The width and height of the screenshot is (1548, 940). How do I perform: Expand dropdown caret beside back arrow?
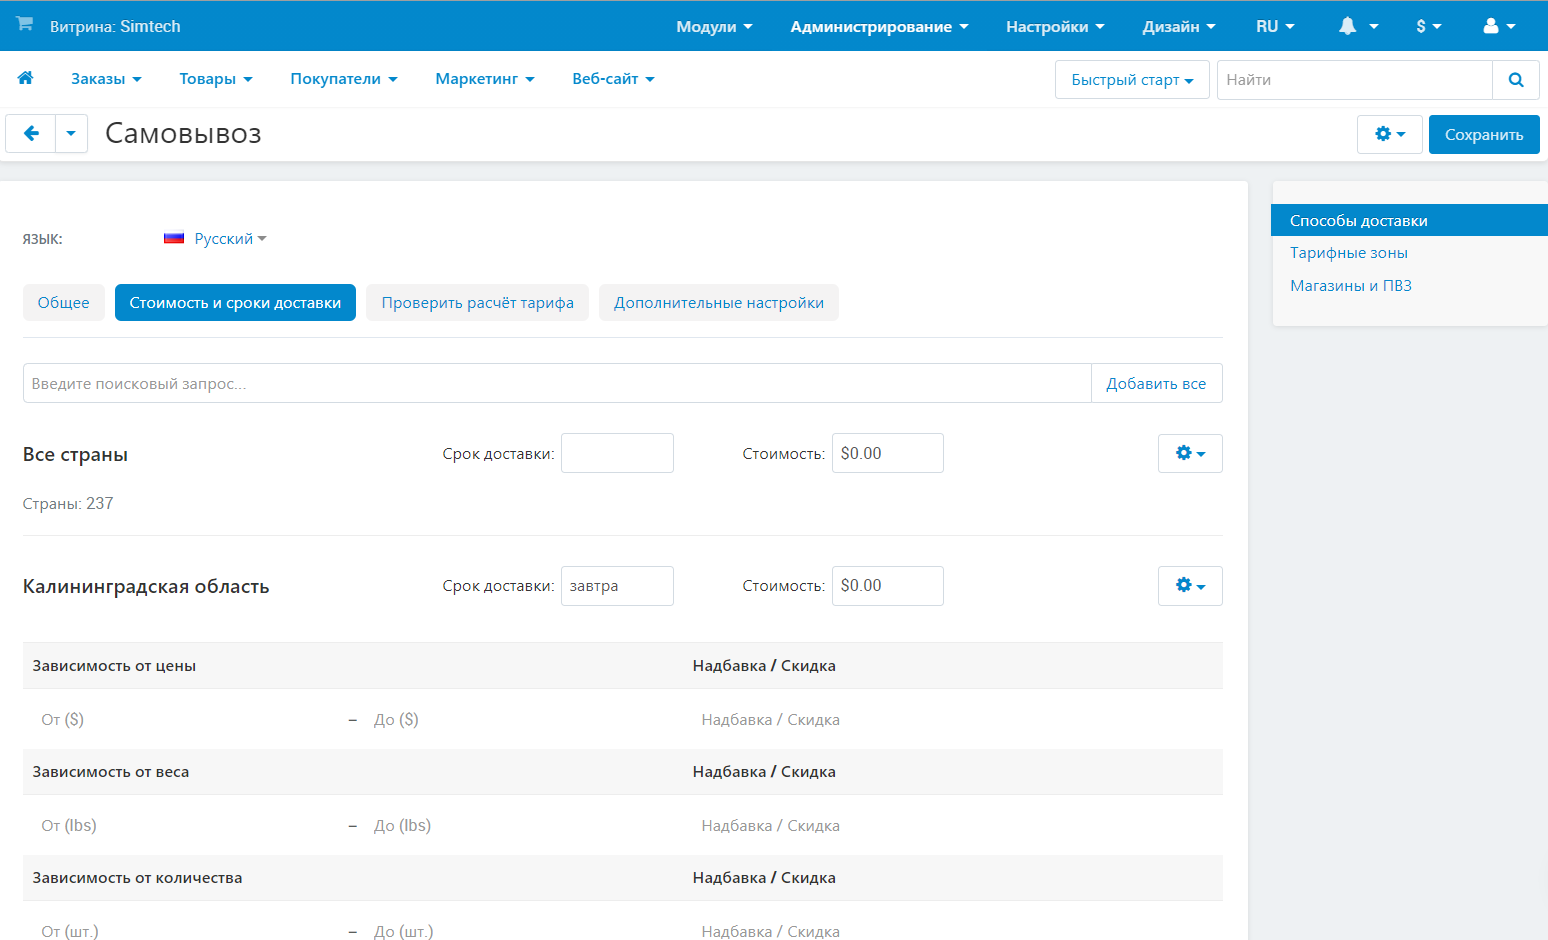[x=71, y=134]
